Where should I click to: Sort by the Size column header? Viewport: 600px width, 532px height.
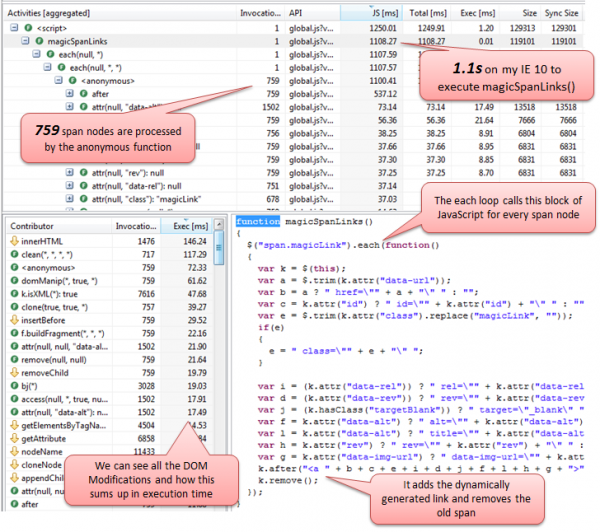[x=519, y=13]
